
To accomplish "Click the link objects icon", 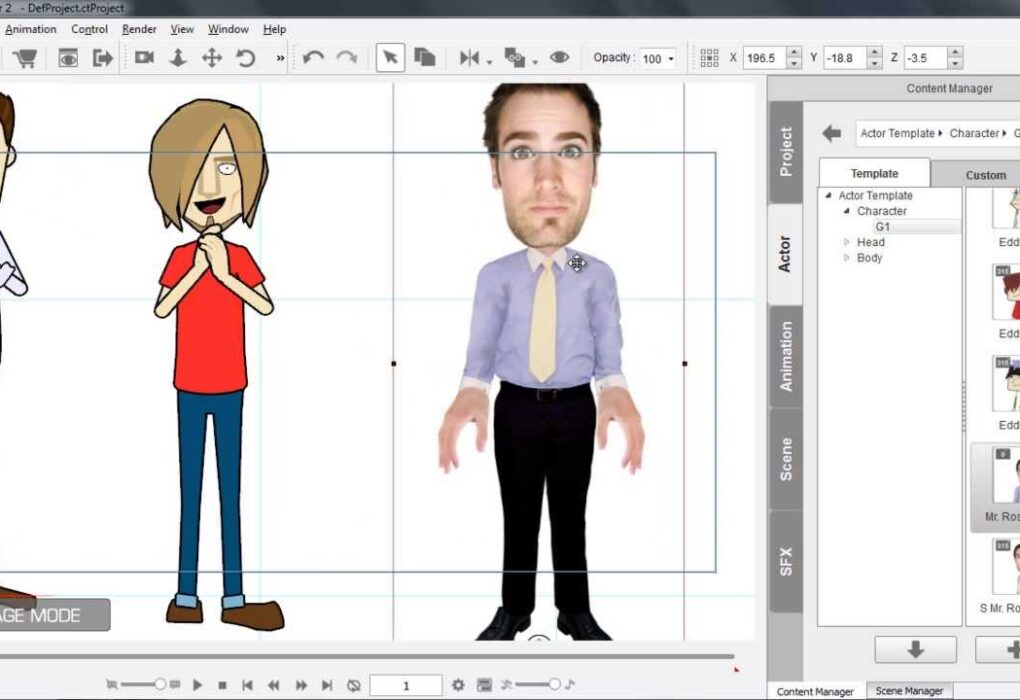I will 515,58.
